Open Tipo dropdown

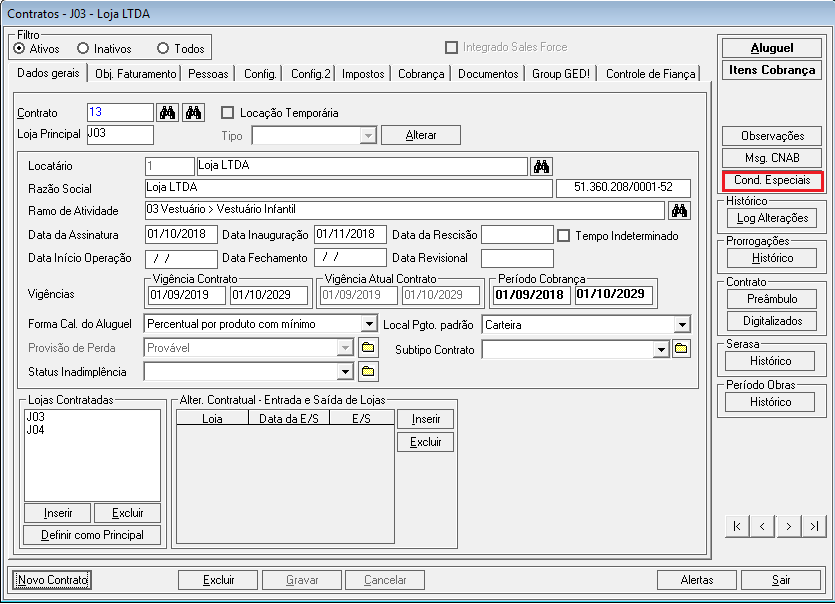pyautogui.click(x=367, y=135)
